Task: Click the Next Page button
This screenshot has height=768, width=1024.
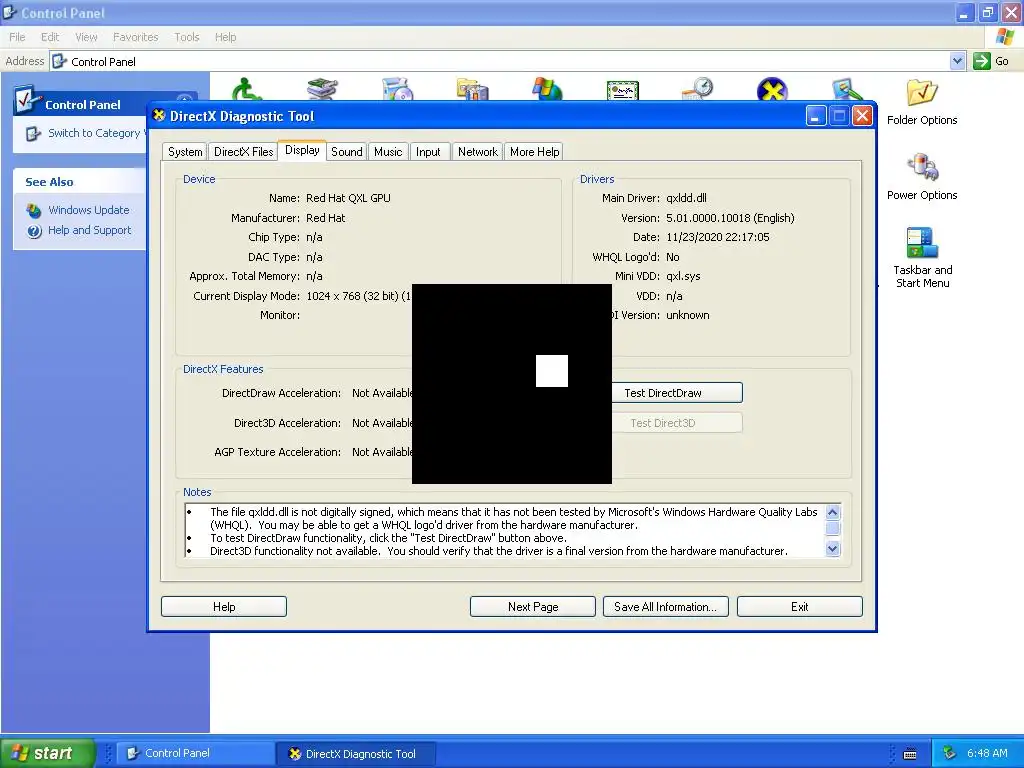Action: (x=533, y=607)
